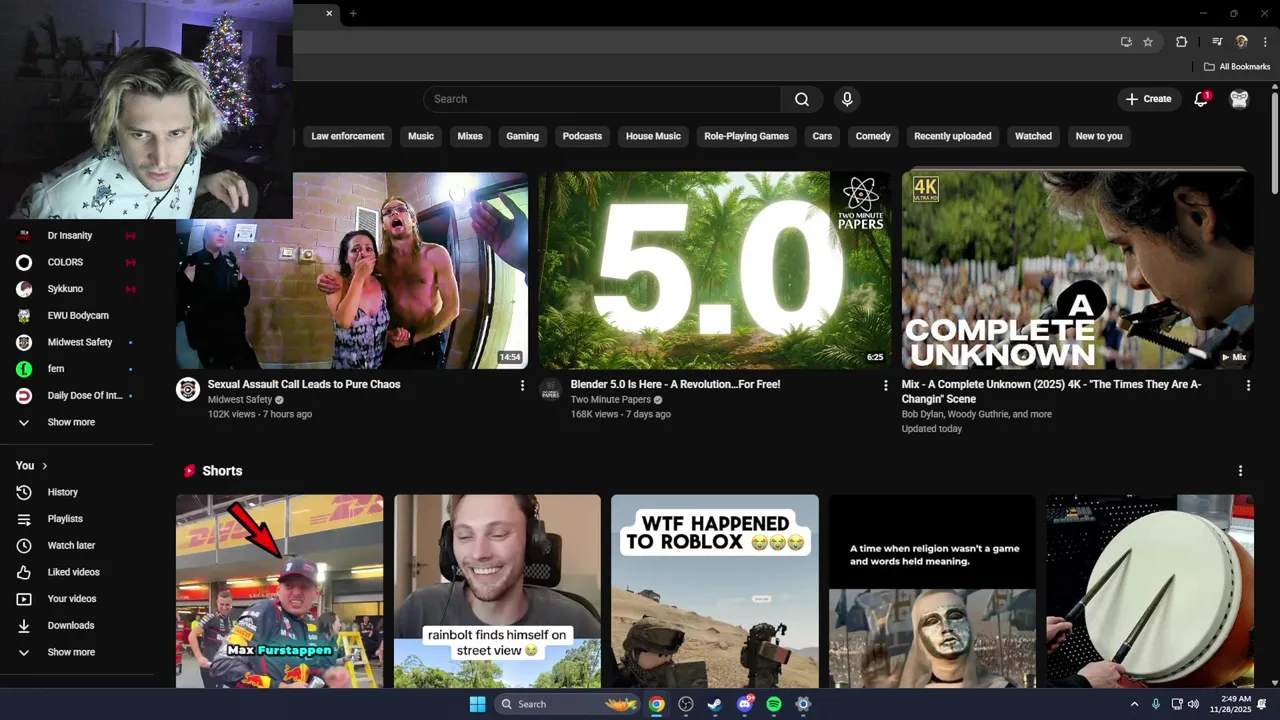
Task: Open Discord from the taskbar
Action: 745,704
